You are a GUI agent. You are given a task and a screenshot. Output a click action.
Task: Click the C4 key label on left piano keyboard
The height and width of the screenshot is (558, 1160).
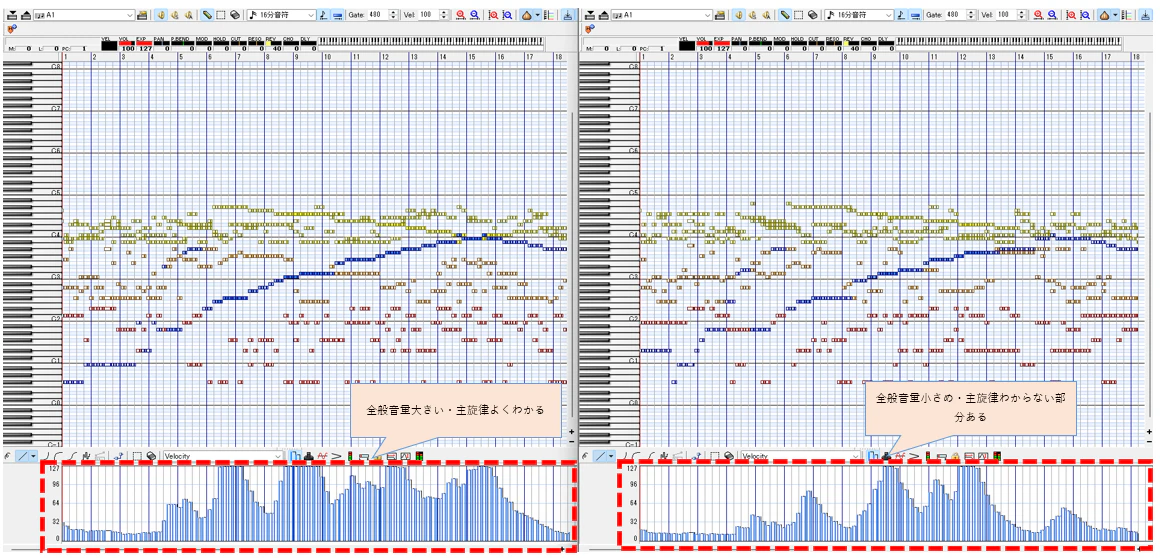(x=55, y=235)
